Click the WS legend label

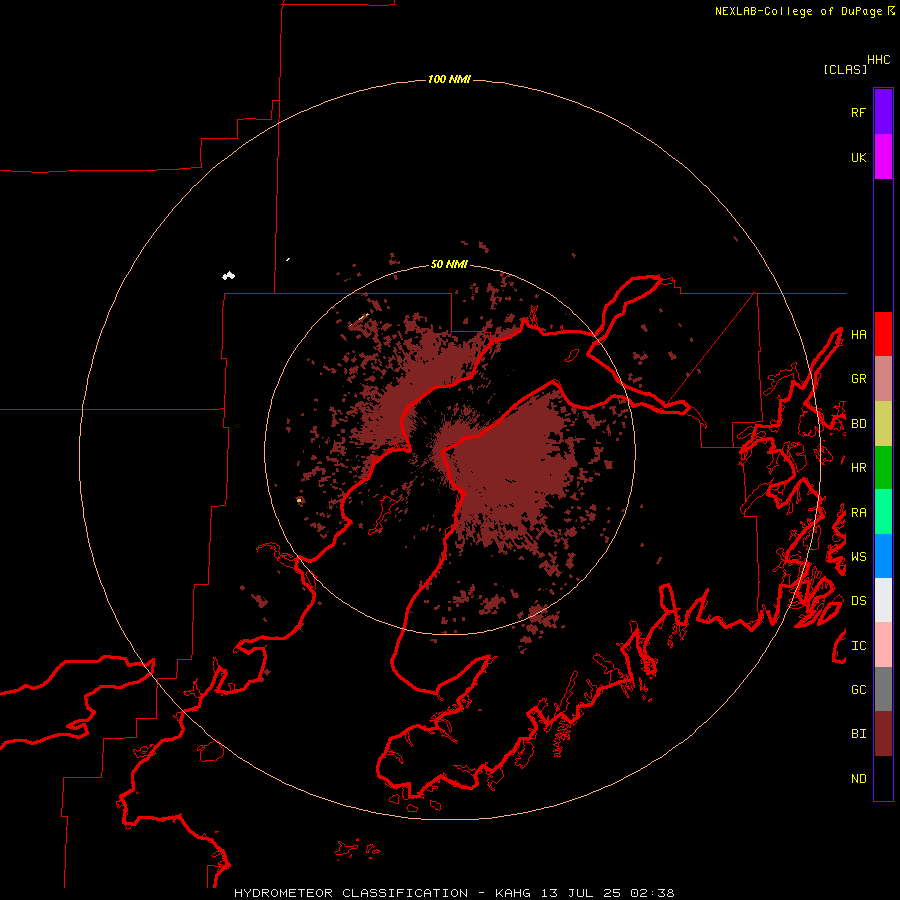tap(858, 557)
